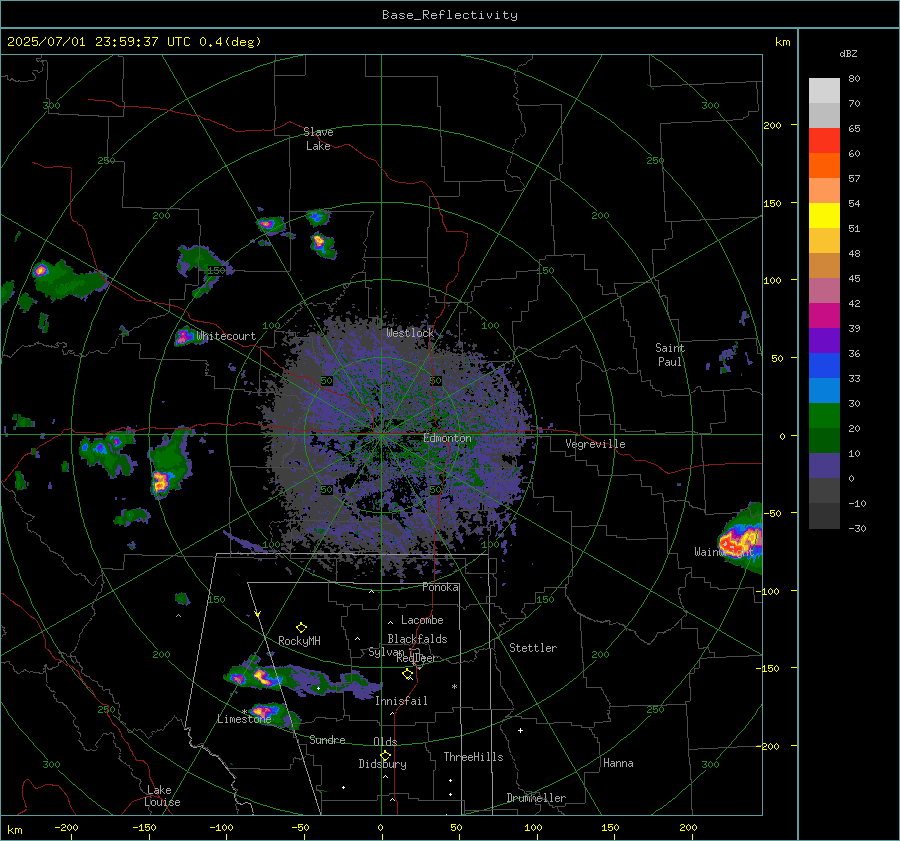900x841 pixels.
Task: Click the Innisfail label
Action: (x=401, y=701)
